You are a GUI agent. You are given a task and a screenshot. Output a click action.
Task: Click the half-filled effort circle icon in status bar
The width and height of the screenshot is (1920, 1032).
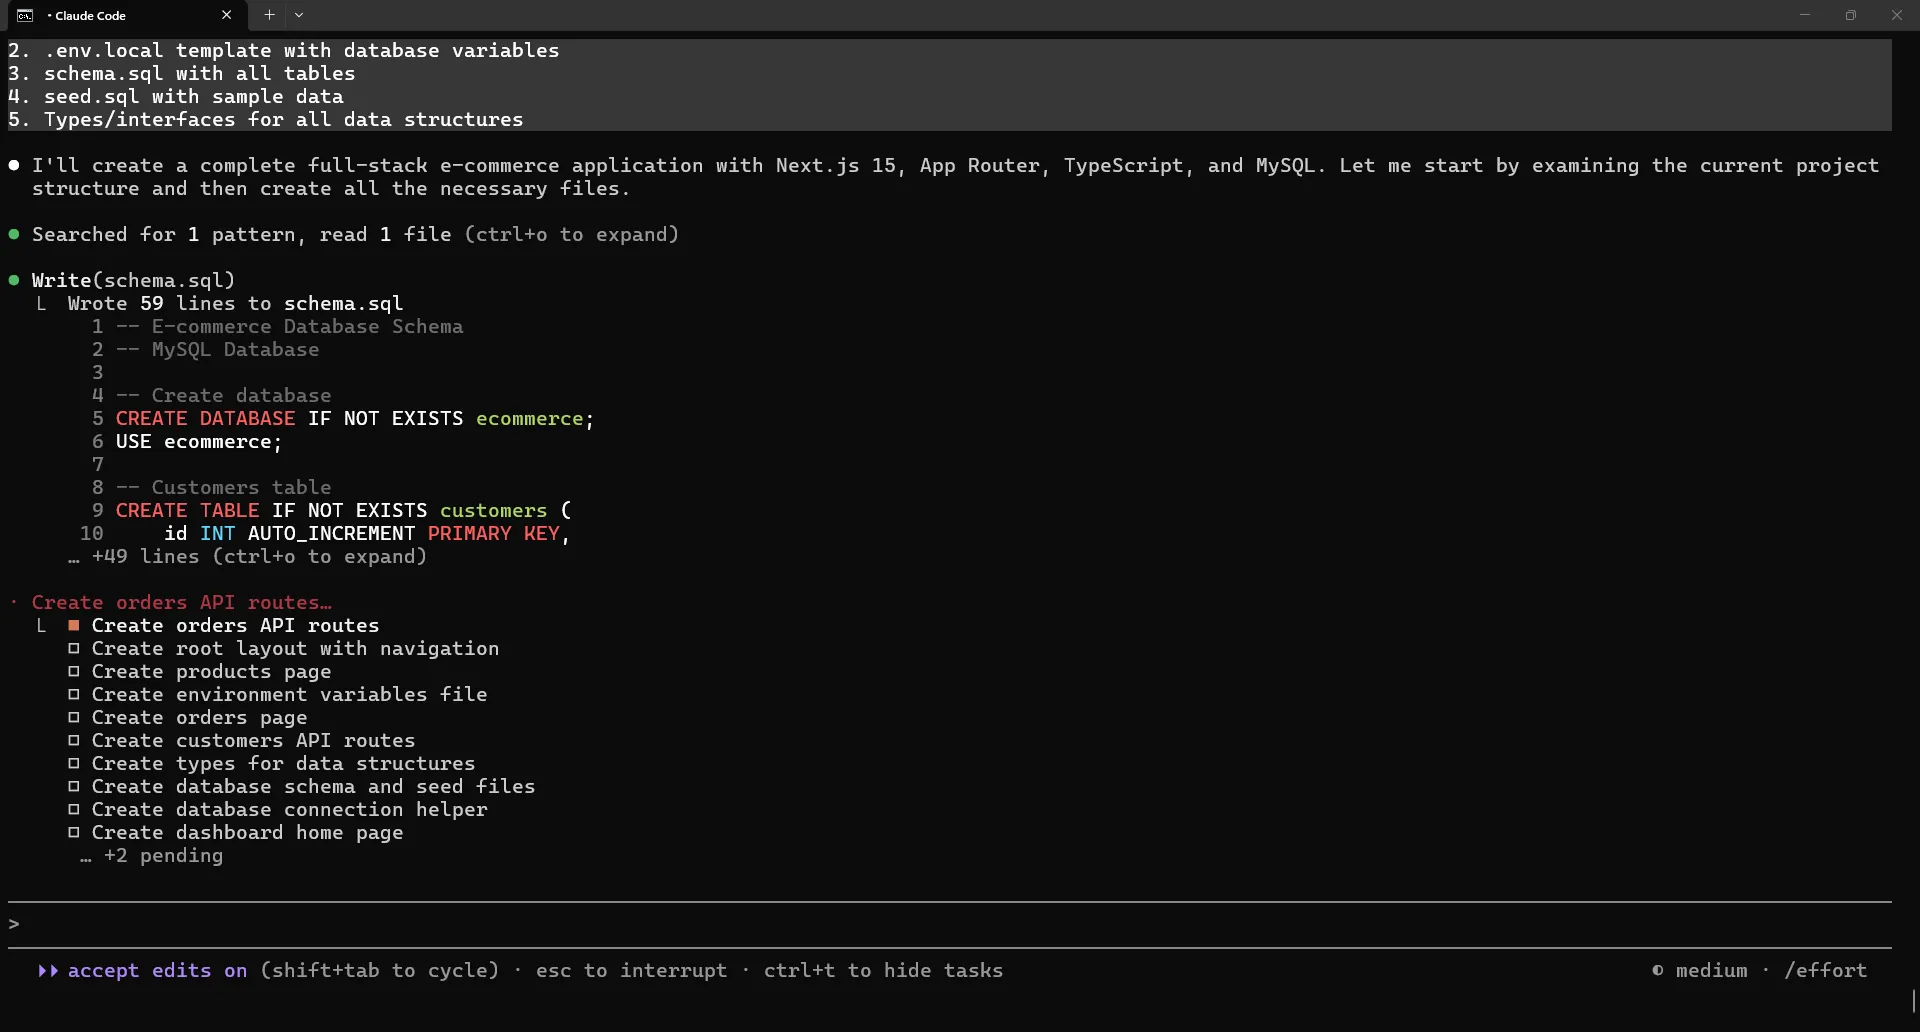(x=1658, y=970)
